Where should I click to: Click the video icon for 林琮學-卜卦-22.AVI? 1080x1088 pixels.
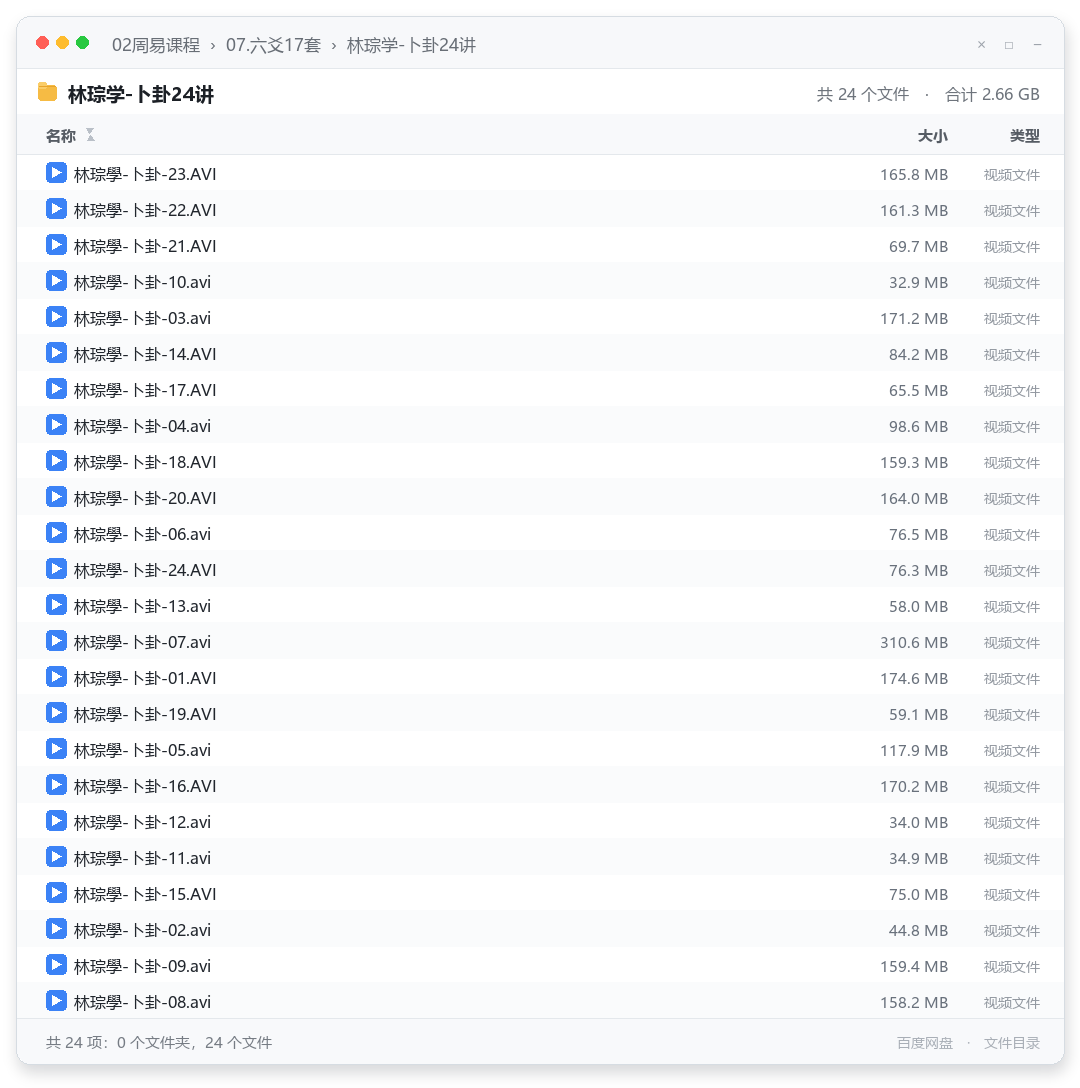point(56,209)
